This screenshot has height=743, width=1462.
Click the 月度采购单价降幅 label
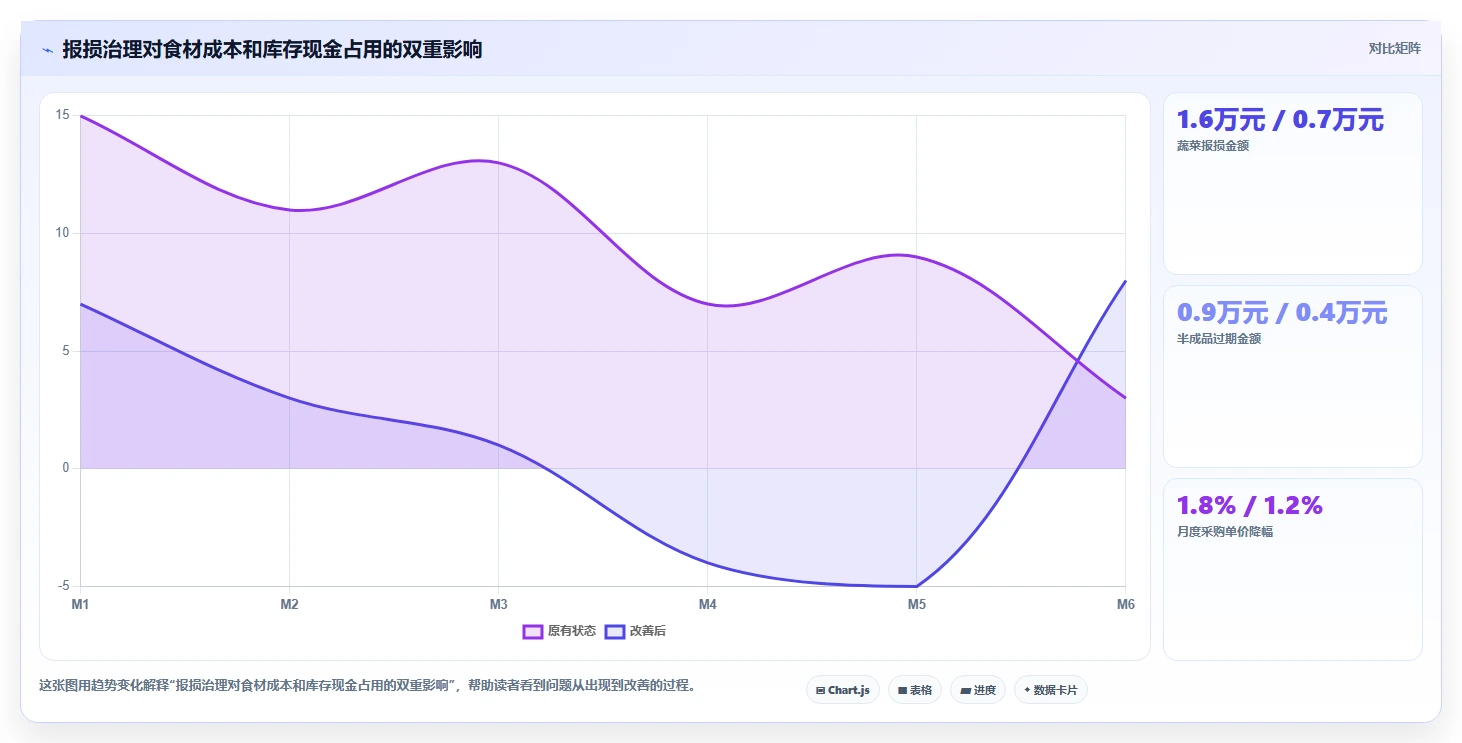pyautogui.click(x=1225, y=532)
